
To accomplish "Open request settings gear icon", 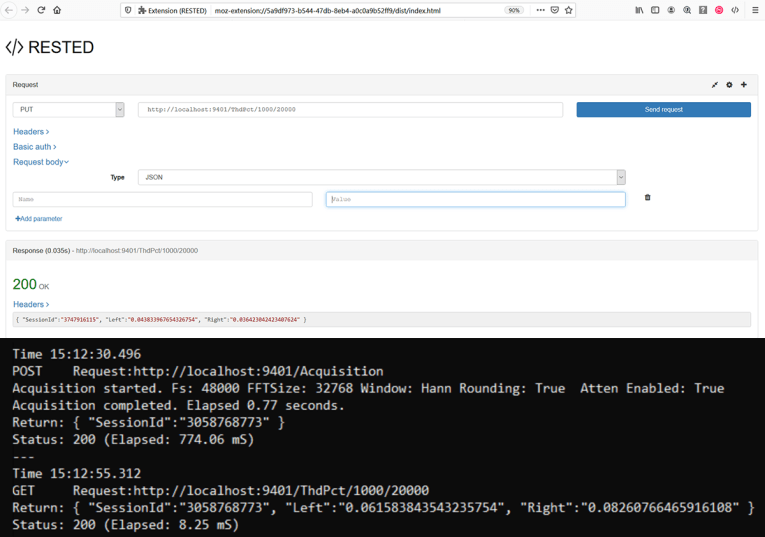I will pos(729,85).
